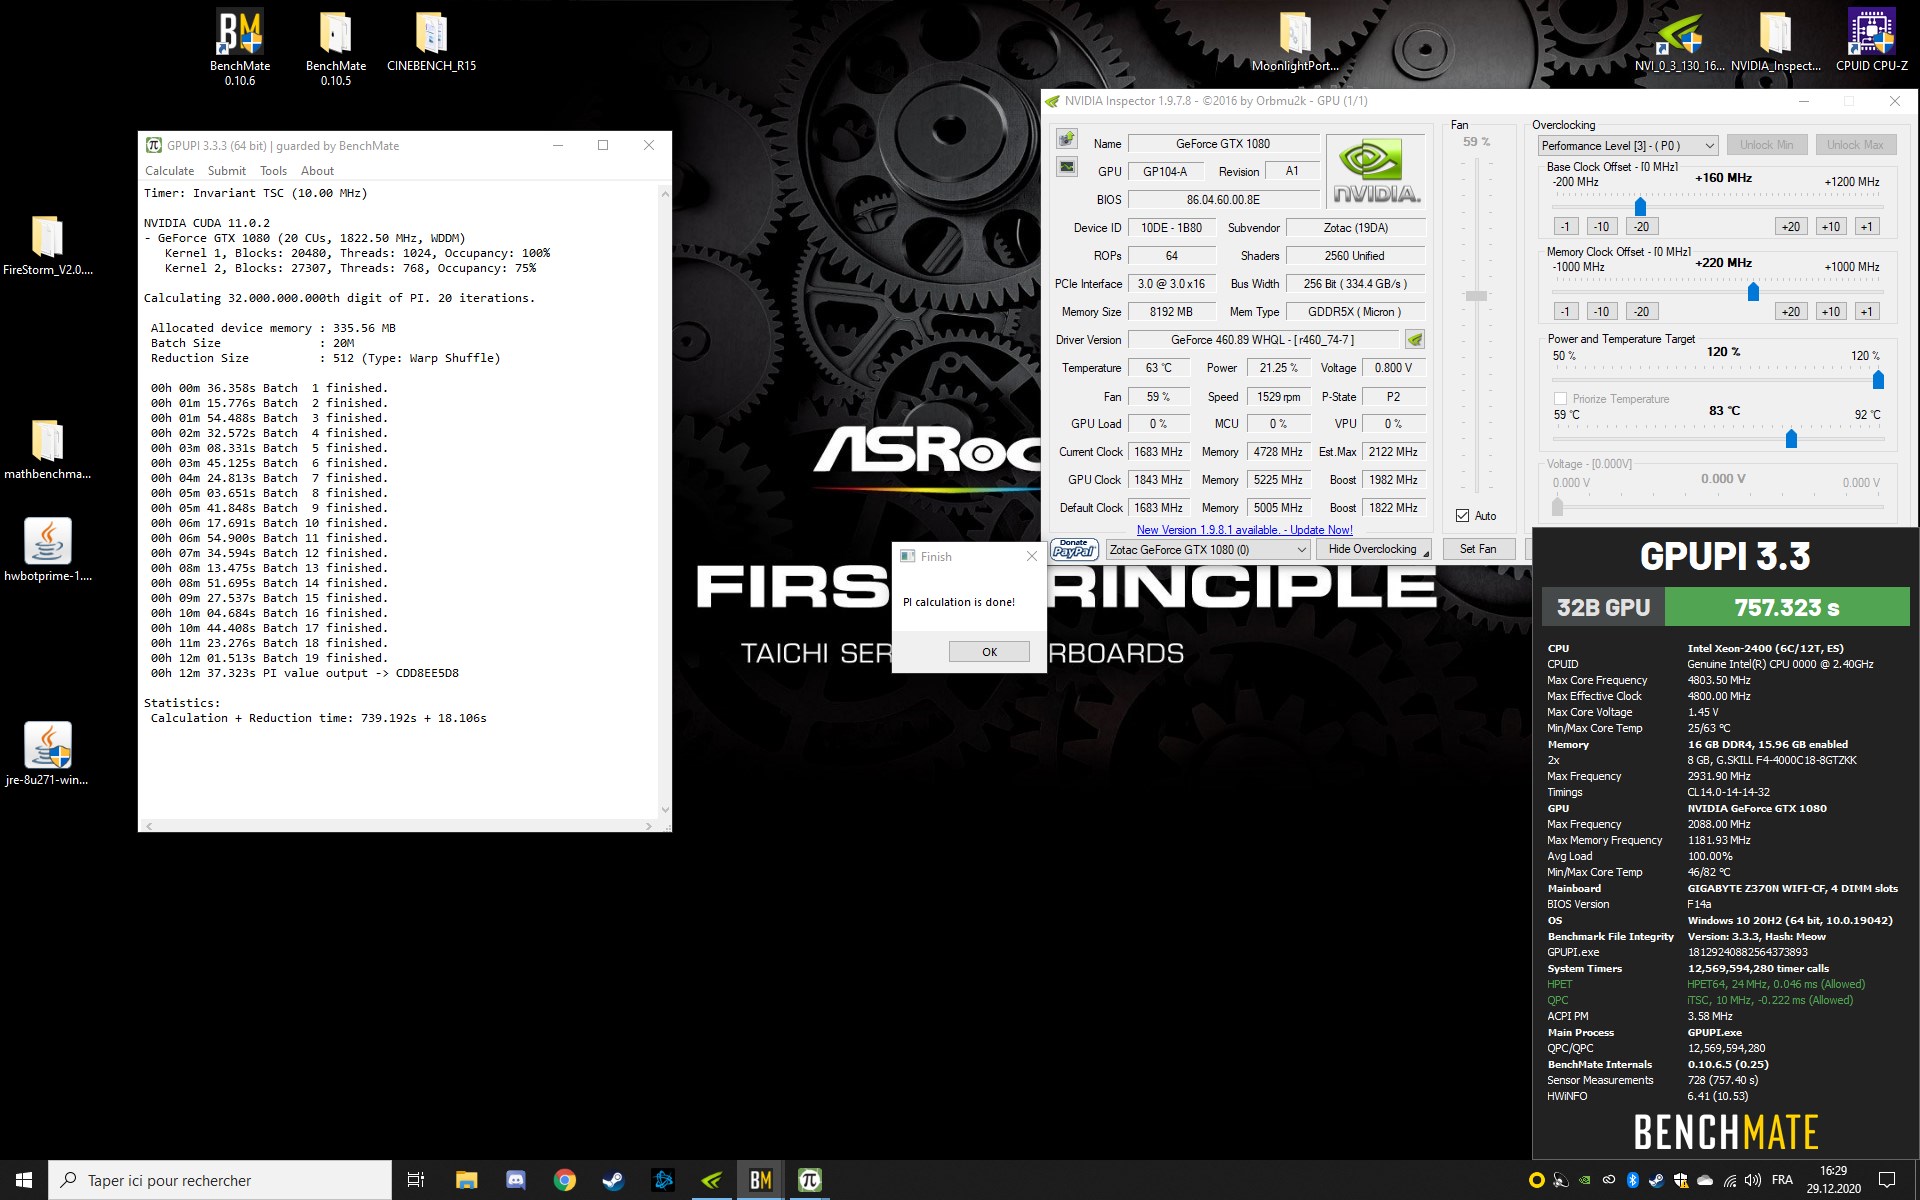Toggle Auto fan checkbox
The image size is (1920, 1200).
pyautogui.click(x=1463, y=516)
